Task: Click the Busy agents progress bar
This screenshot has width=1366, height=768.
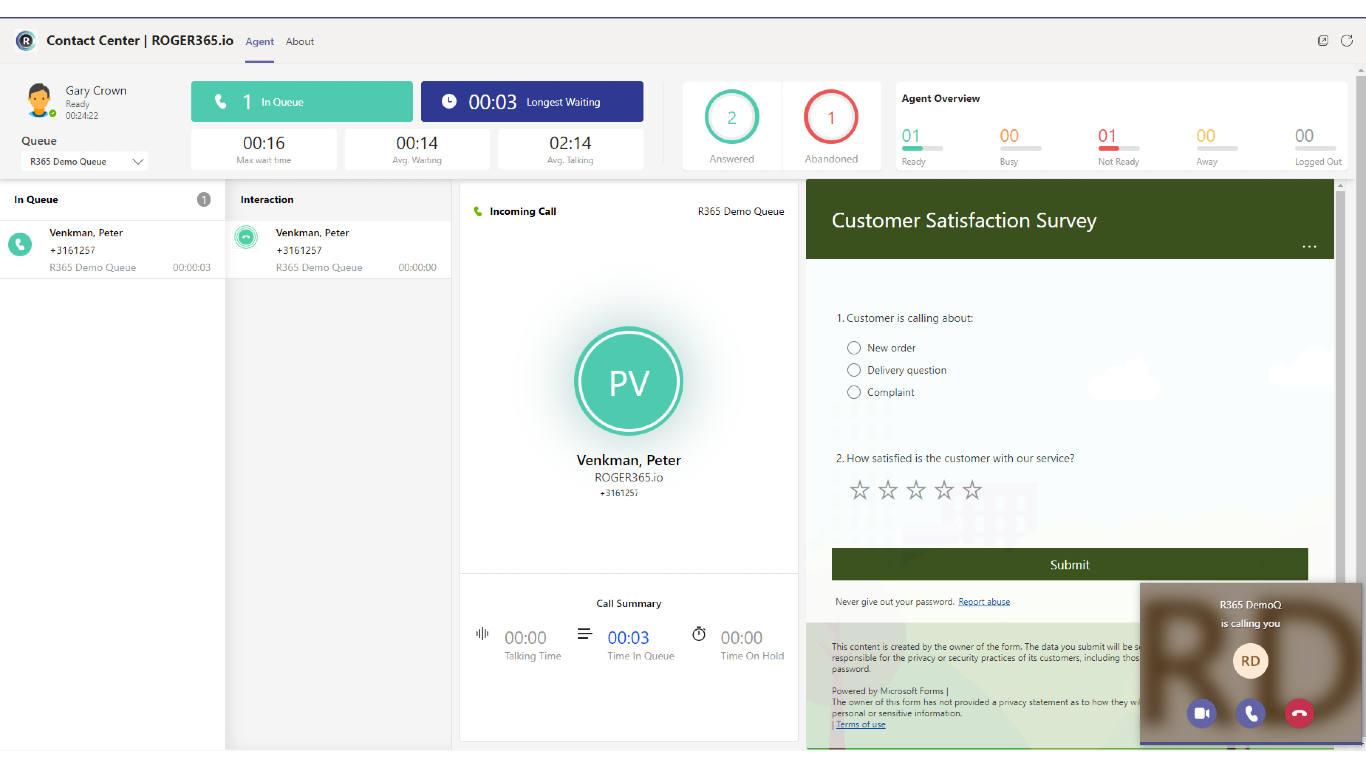Action: click(1020, 148)
